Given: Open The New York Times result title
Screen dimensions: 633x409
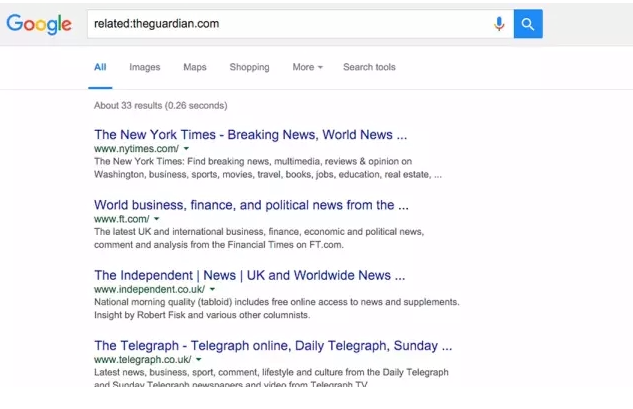Looking at the screenshot, I should point(251,134).
